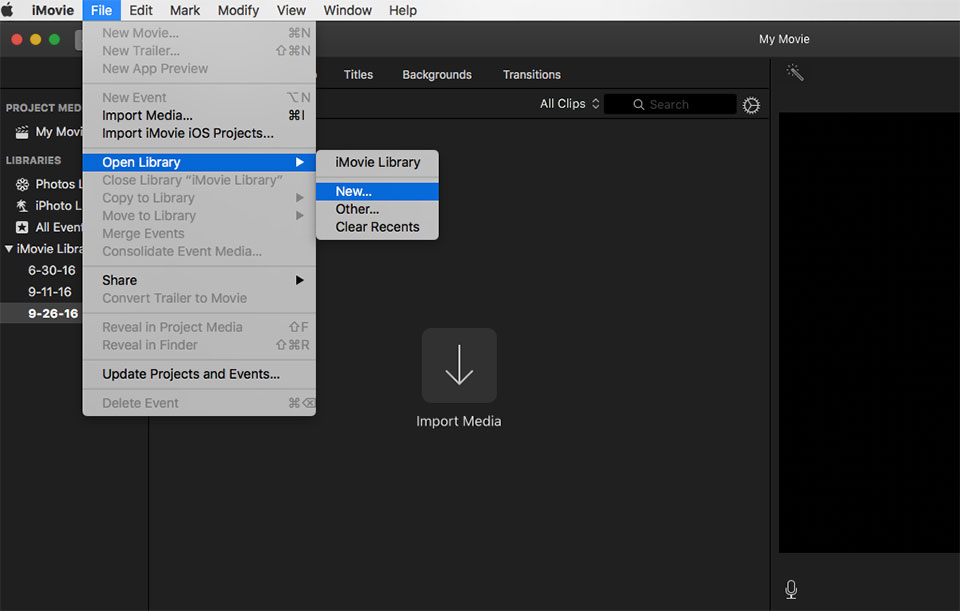Open the browser settings gear

click(751, 105)
